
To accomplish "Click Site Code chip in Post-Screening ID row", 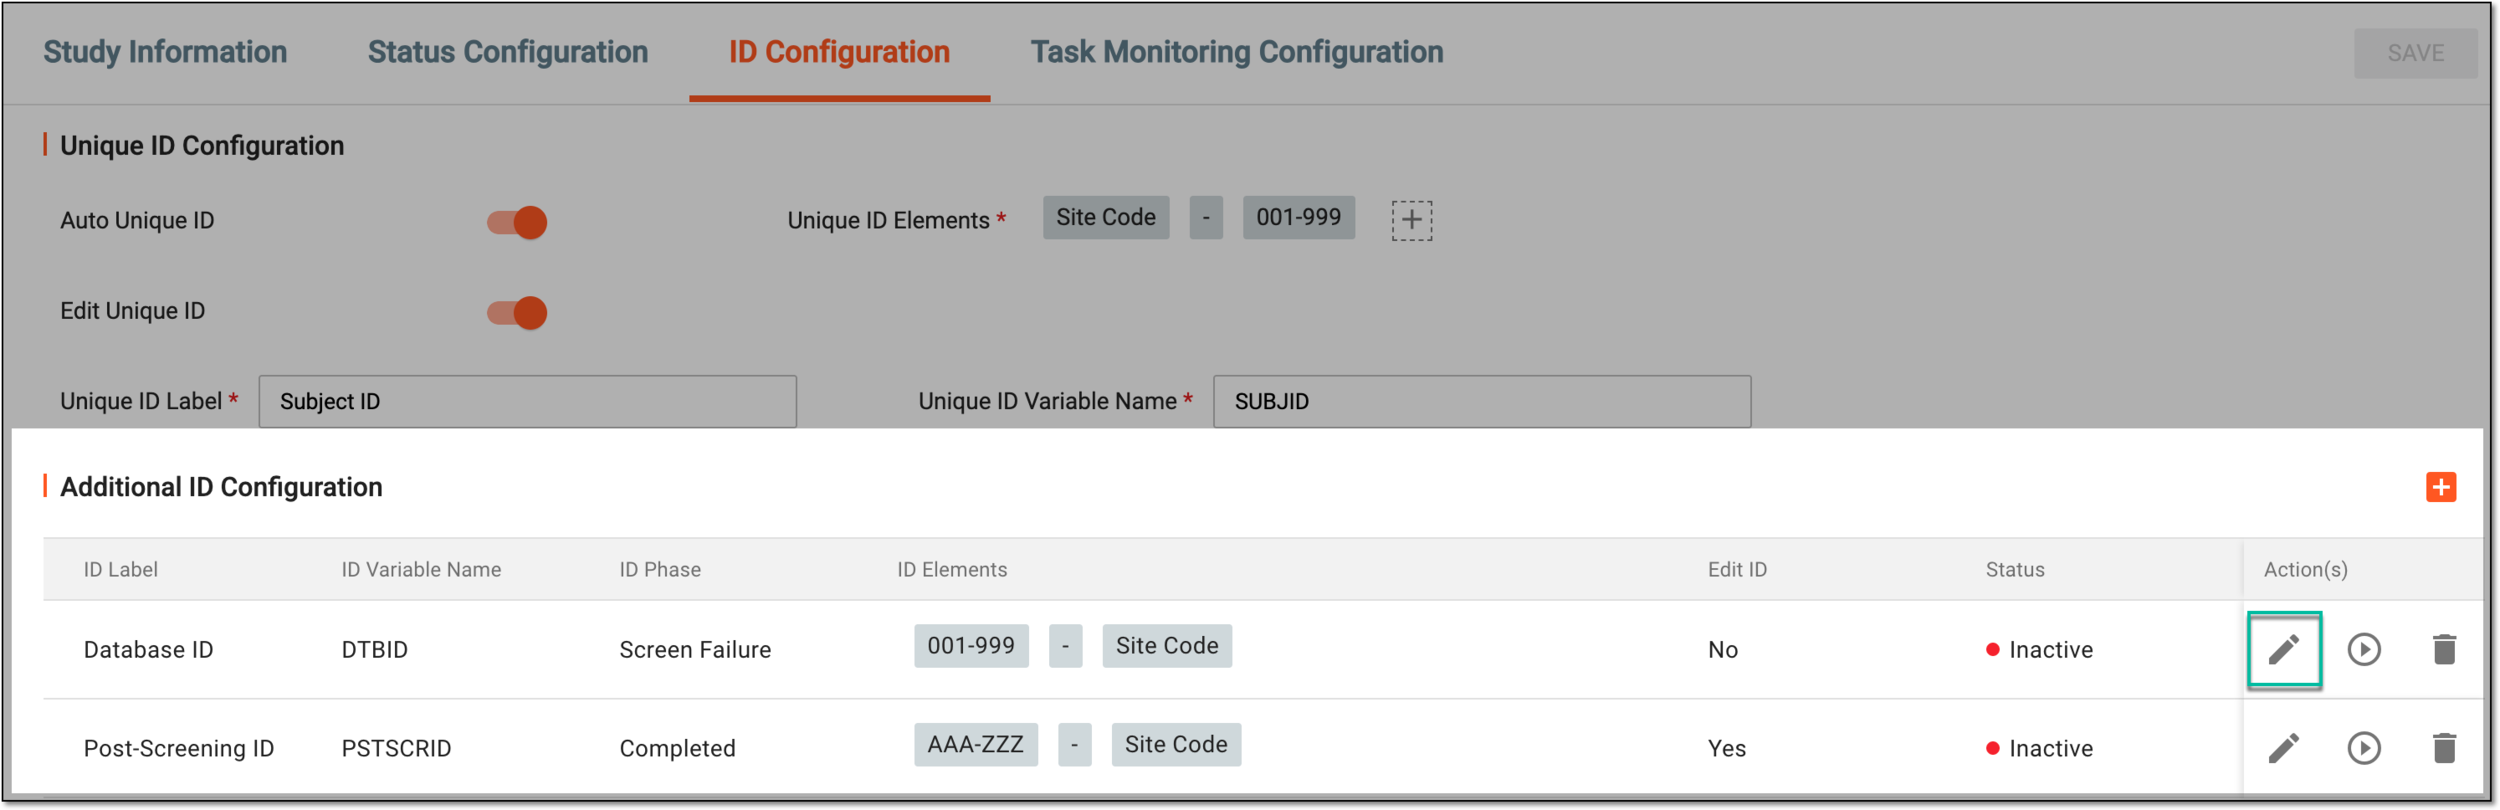I will click(x=1176, y=745).
